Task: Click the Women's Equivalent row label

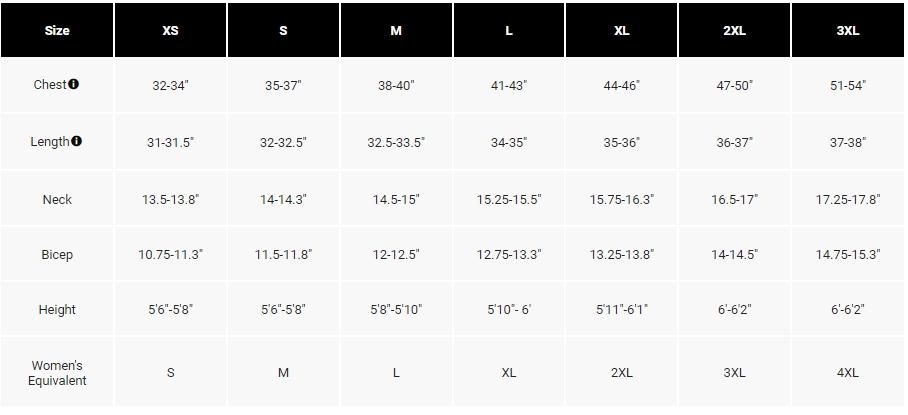Action: 57,373
